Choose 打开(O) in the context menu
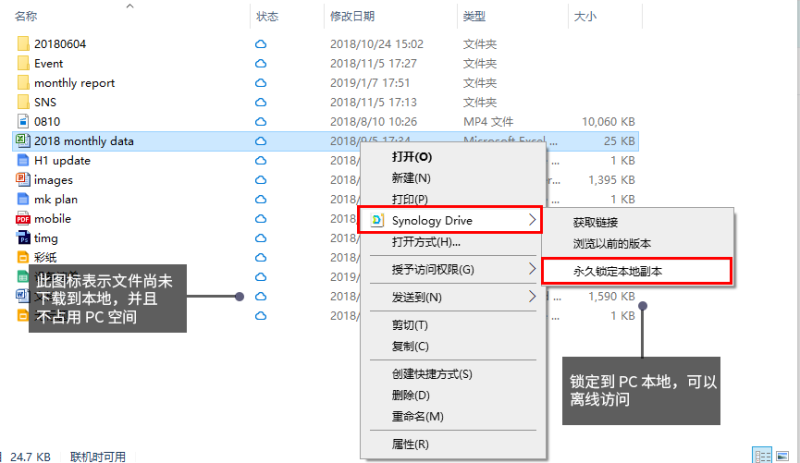This screenshot has width=800, height=463. point(412,157)
